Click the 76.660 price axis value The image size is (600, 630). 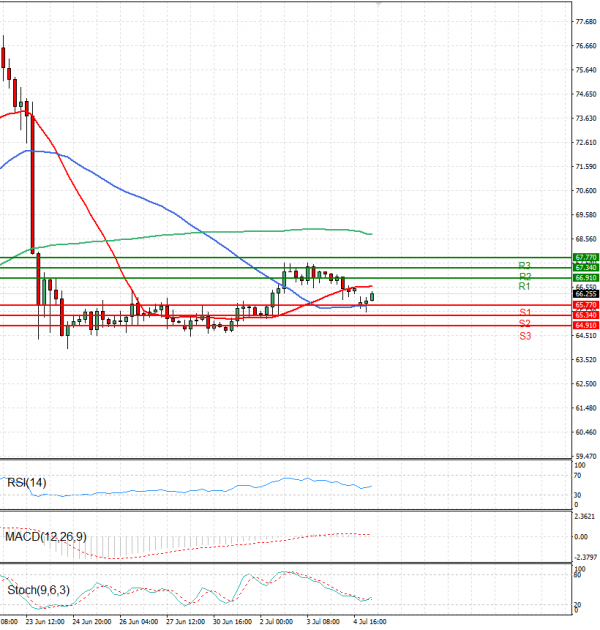(x=586, y=46)
